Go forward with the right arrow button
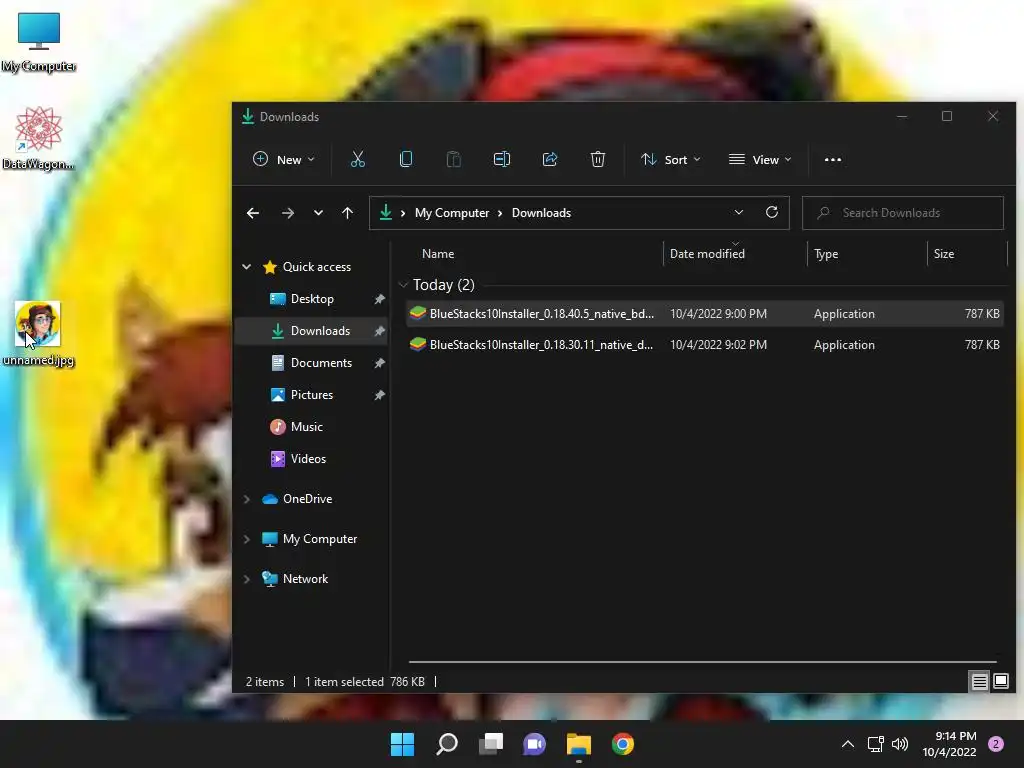This screenshot has height=768, width=1024. tap(287, 213)
